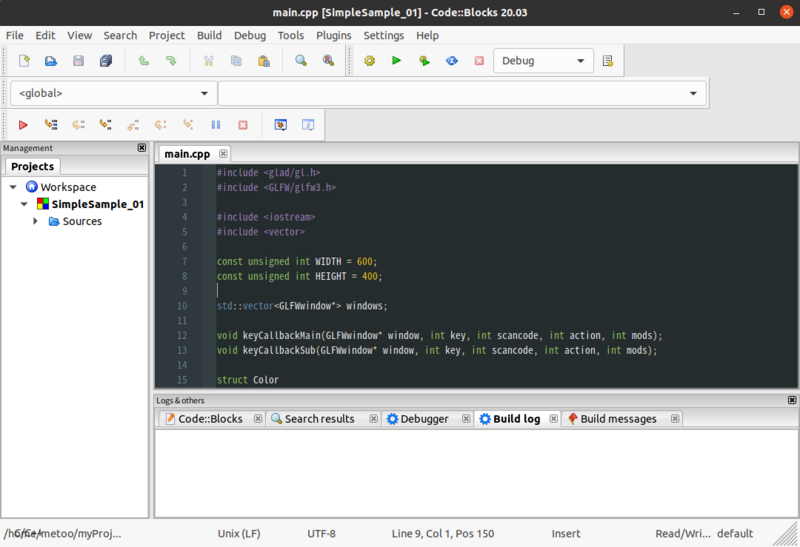Start debugging with the red Debug/Continue icon
Viewport: 800px width, 547px height.
point(23,125)
